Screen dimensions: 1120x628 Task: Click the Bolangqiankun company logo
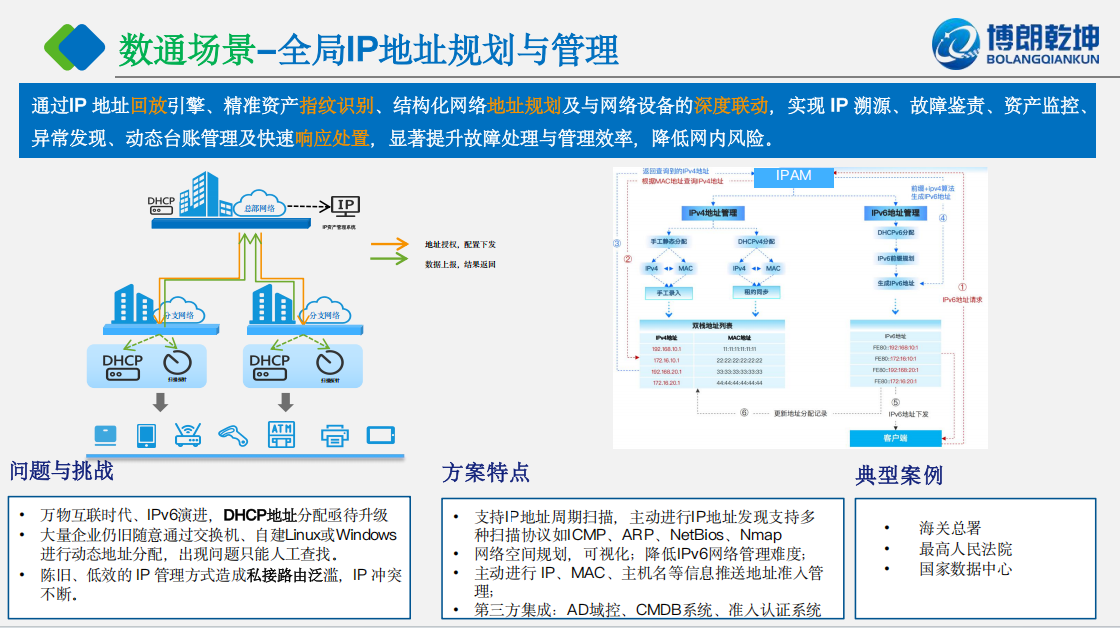click(1014, 45)
